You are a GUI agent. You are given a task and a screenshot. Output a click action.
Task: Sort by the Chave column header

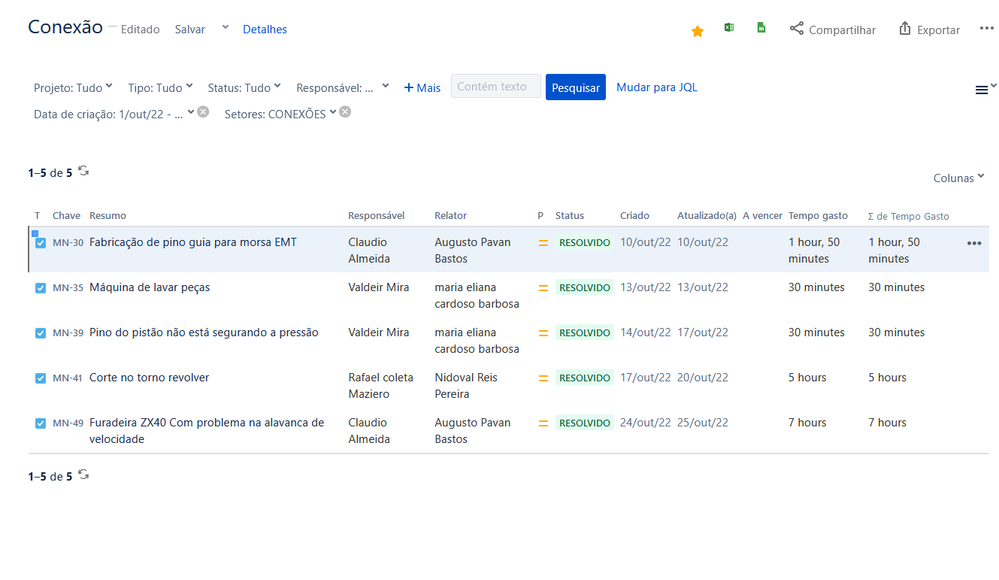click(x=66, y=215)
